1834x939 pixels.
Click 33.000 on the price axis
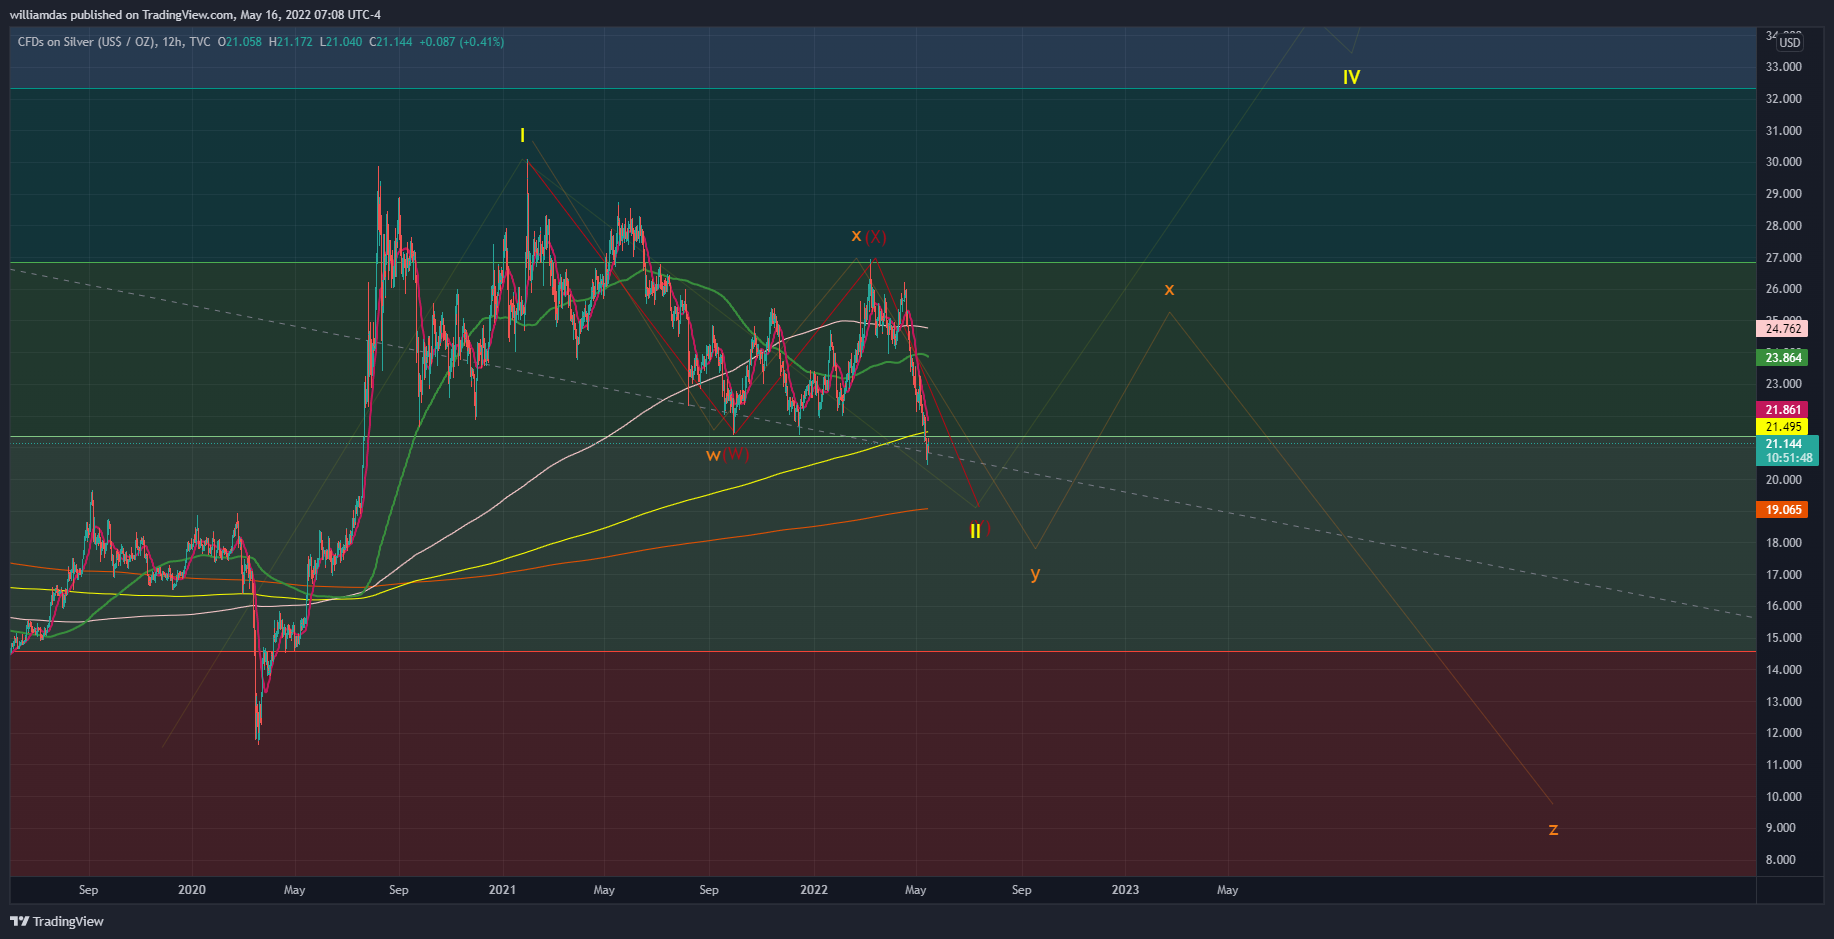click(x=1783, y=67)
